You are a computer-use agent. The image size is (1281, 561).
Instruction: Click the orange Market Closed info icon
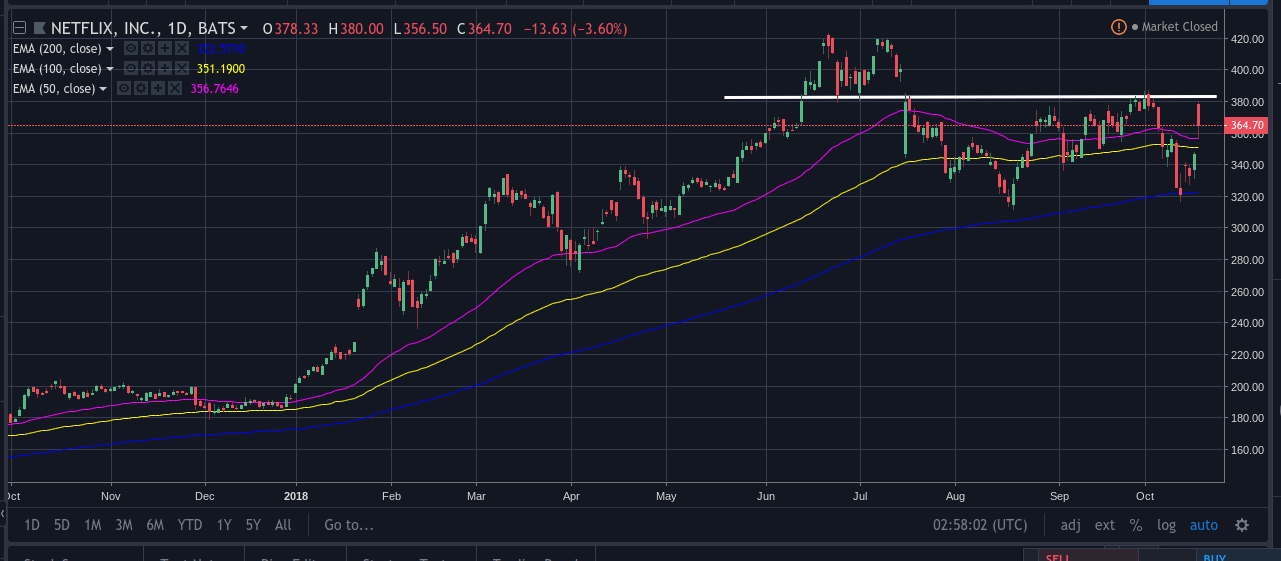click(x=1119, y=27)
